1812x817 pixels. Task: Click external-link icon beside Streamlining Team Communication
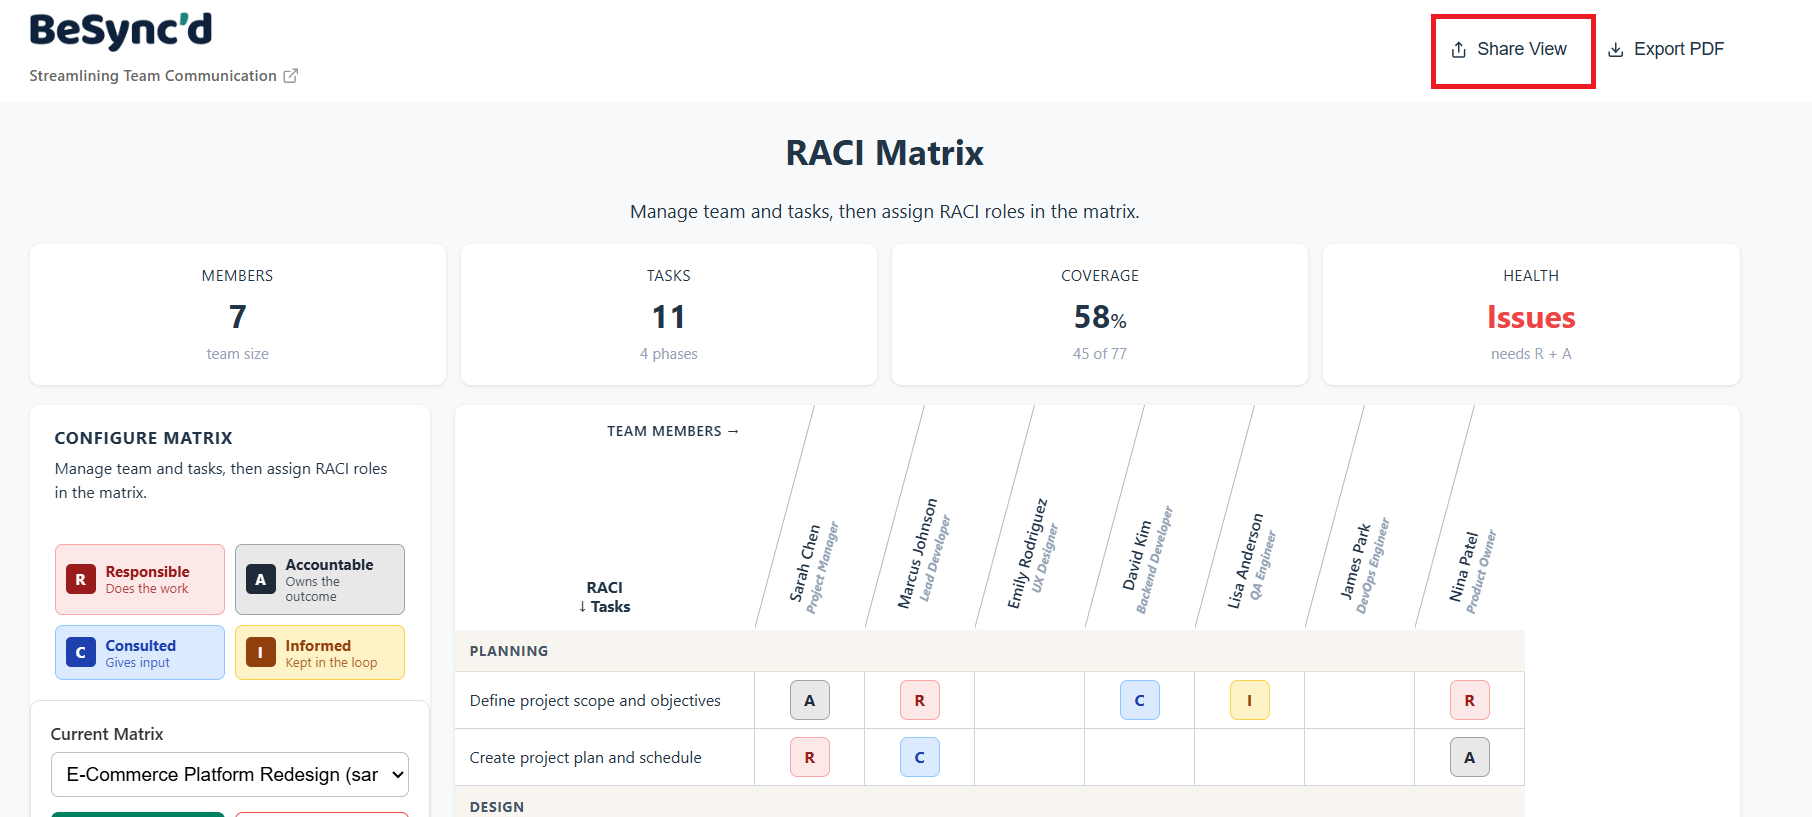pos(291,76)
